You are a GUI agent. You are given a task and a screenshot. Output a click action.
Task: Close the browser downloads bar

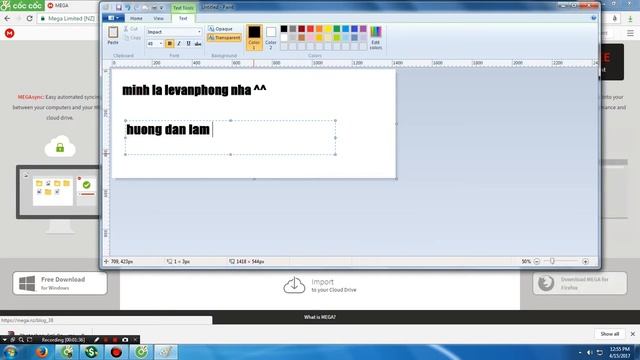633,334
